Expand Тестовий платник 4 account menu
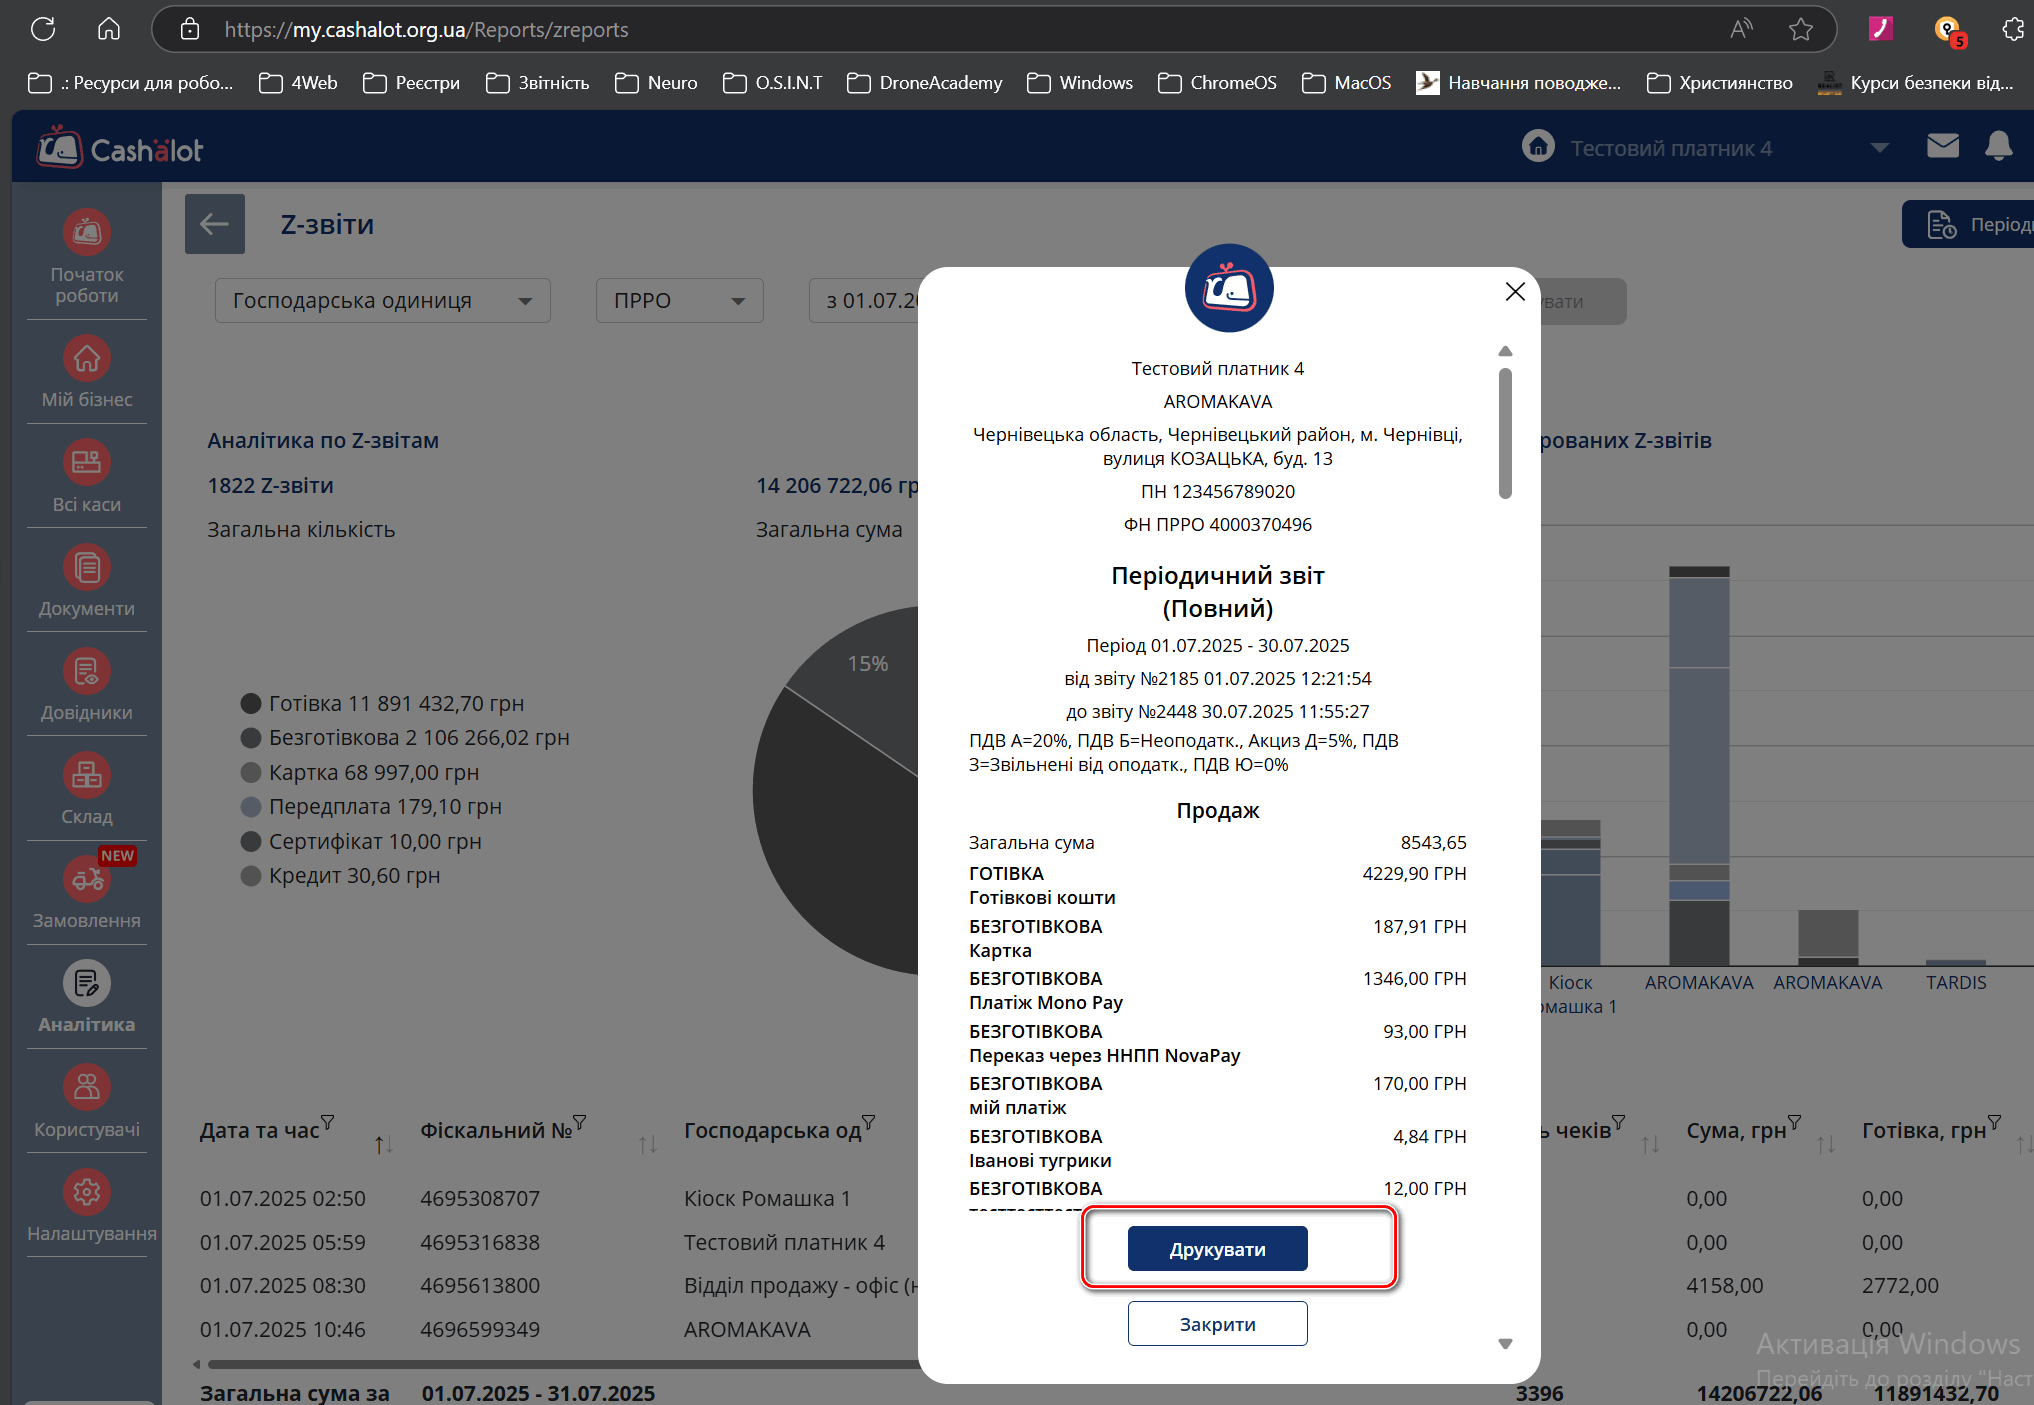The width and height of the screenshot is (2034, 1405). tap(1879, 148)
